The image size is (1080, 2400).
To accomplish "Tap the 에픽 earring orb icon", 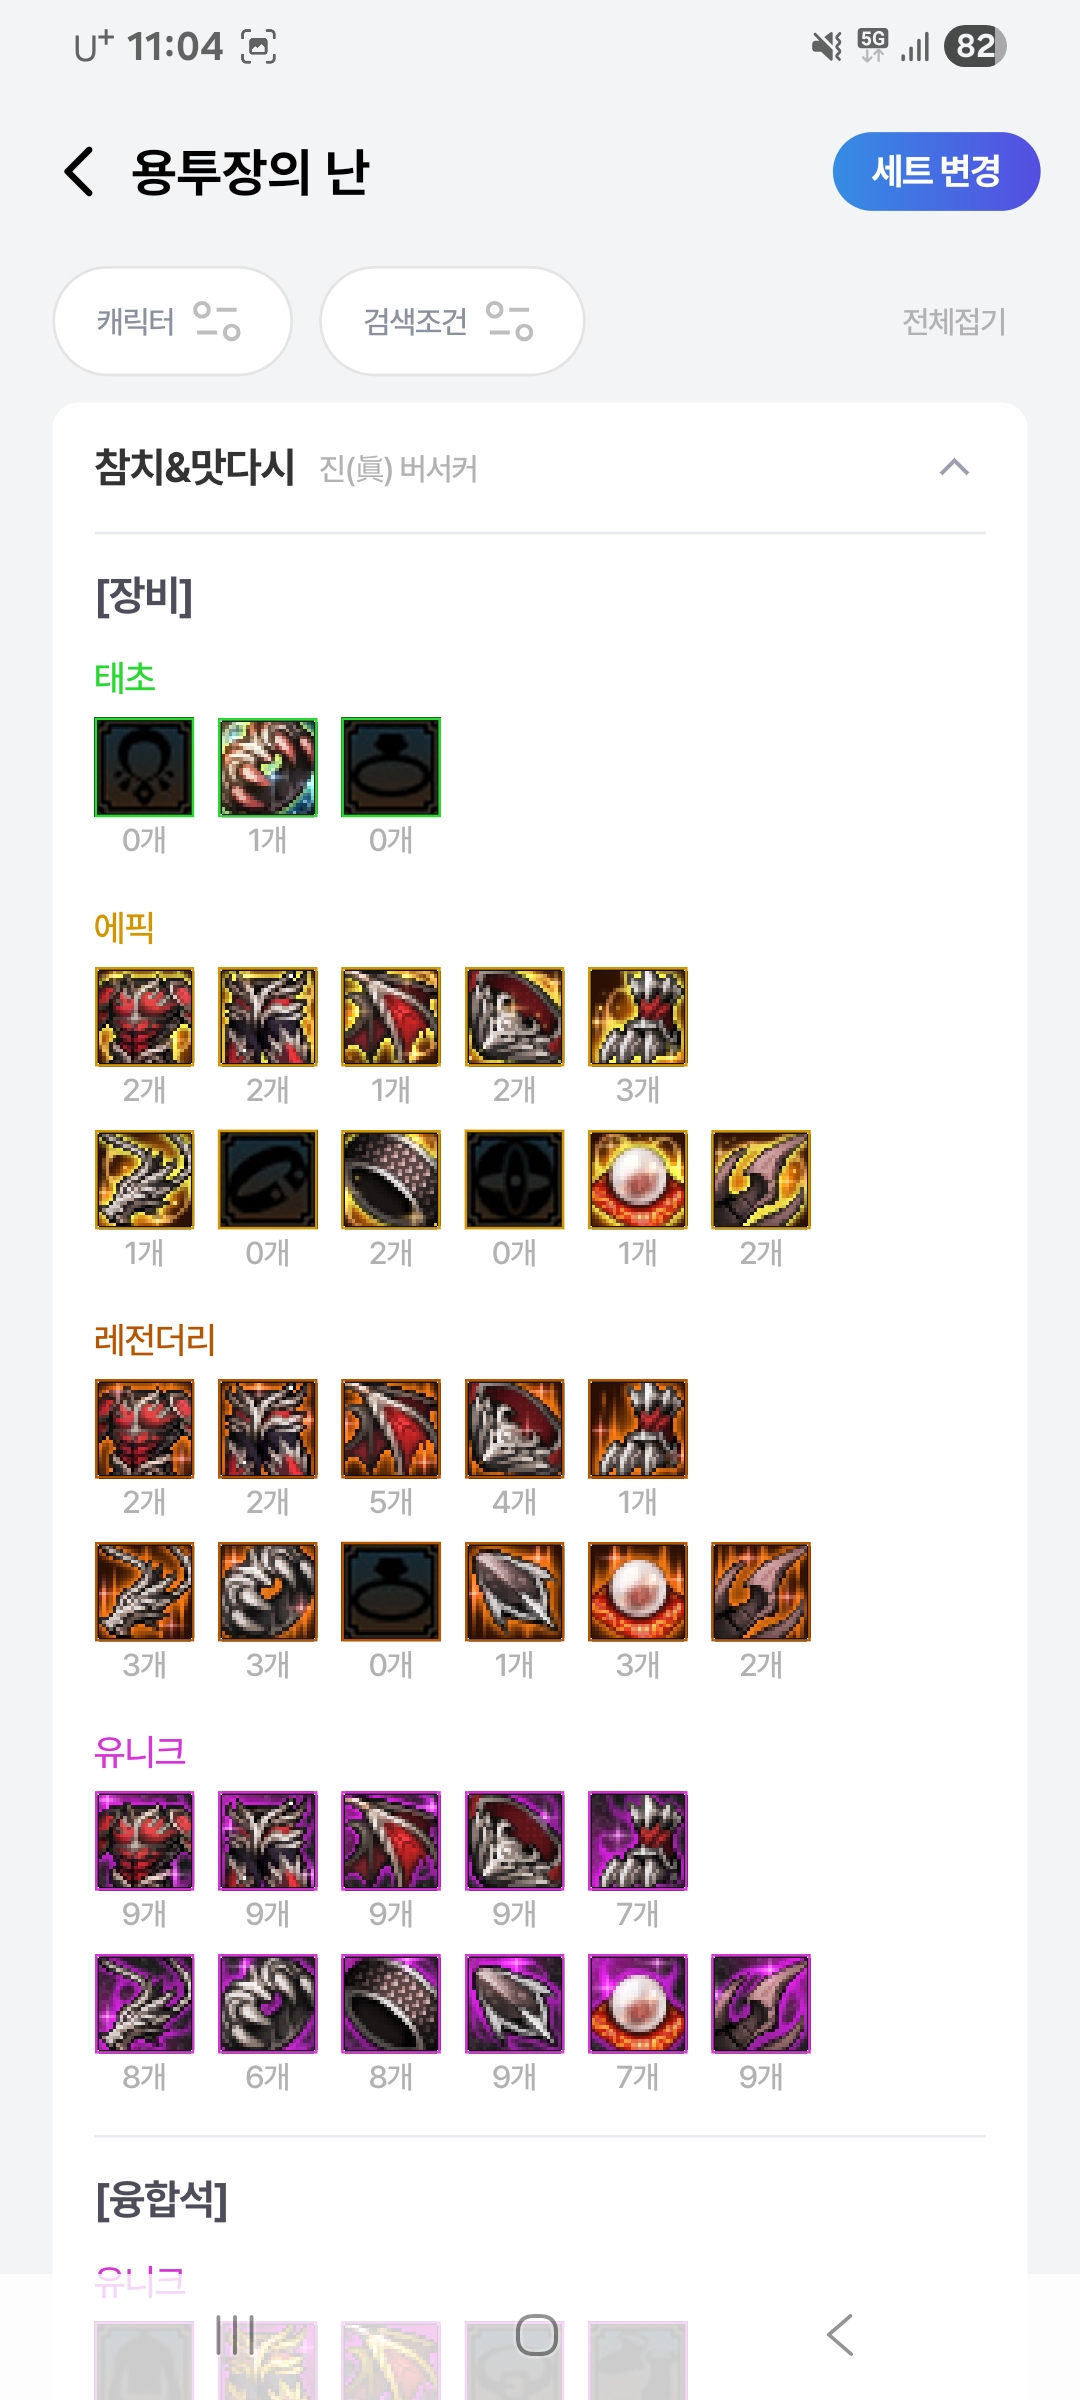I will pyautogui.click(x=638, y=1180).
